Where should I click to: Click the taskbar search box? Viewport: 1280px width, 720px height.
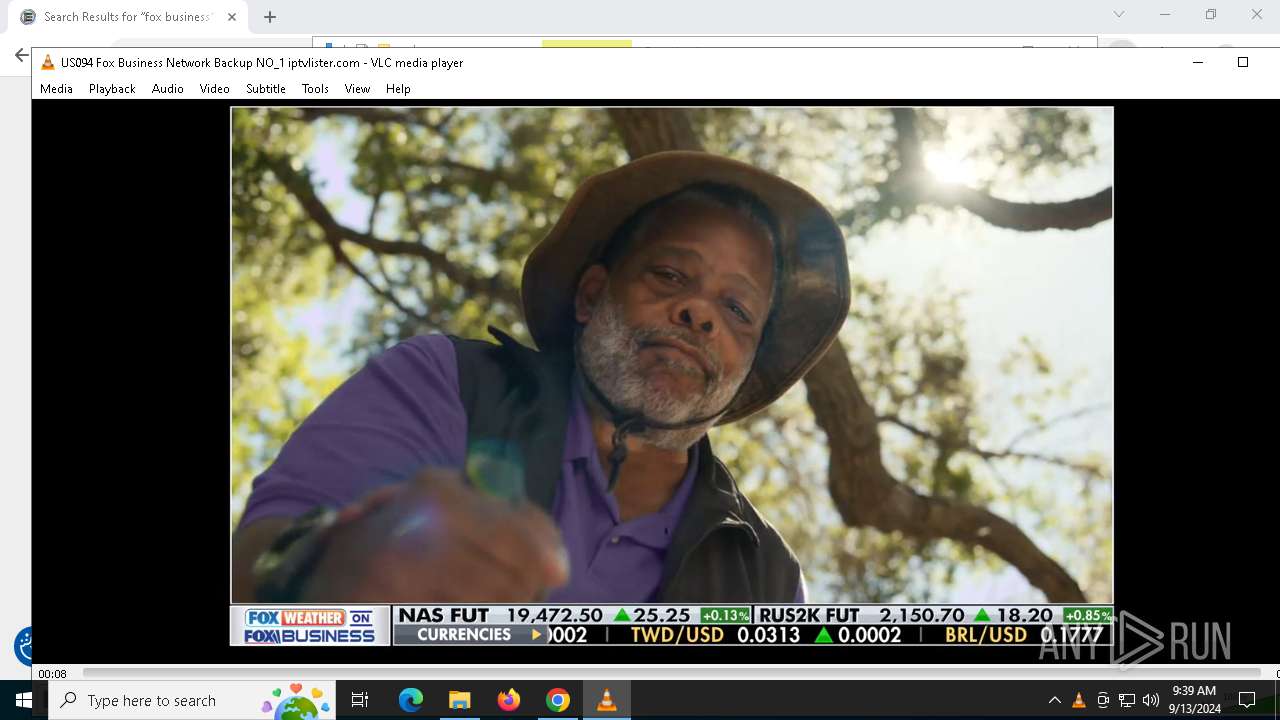coord(192,700)
